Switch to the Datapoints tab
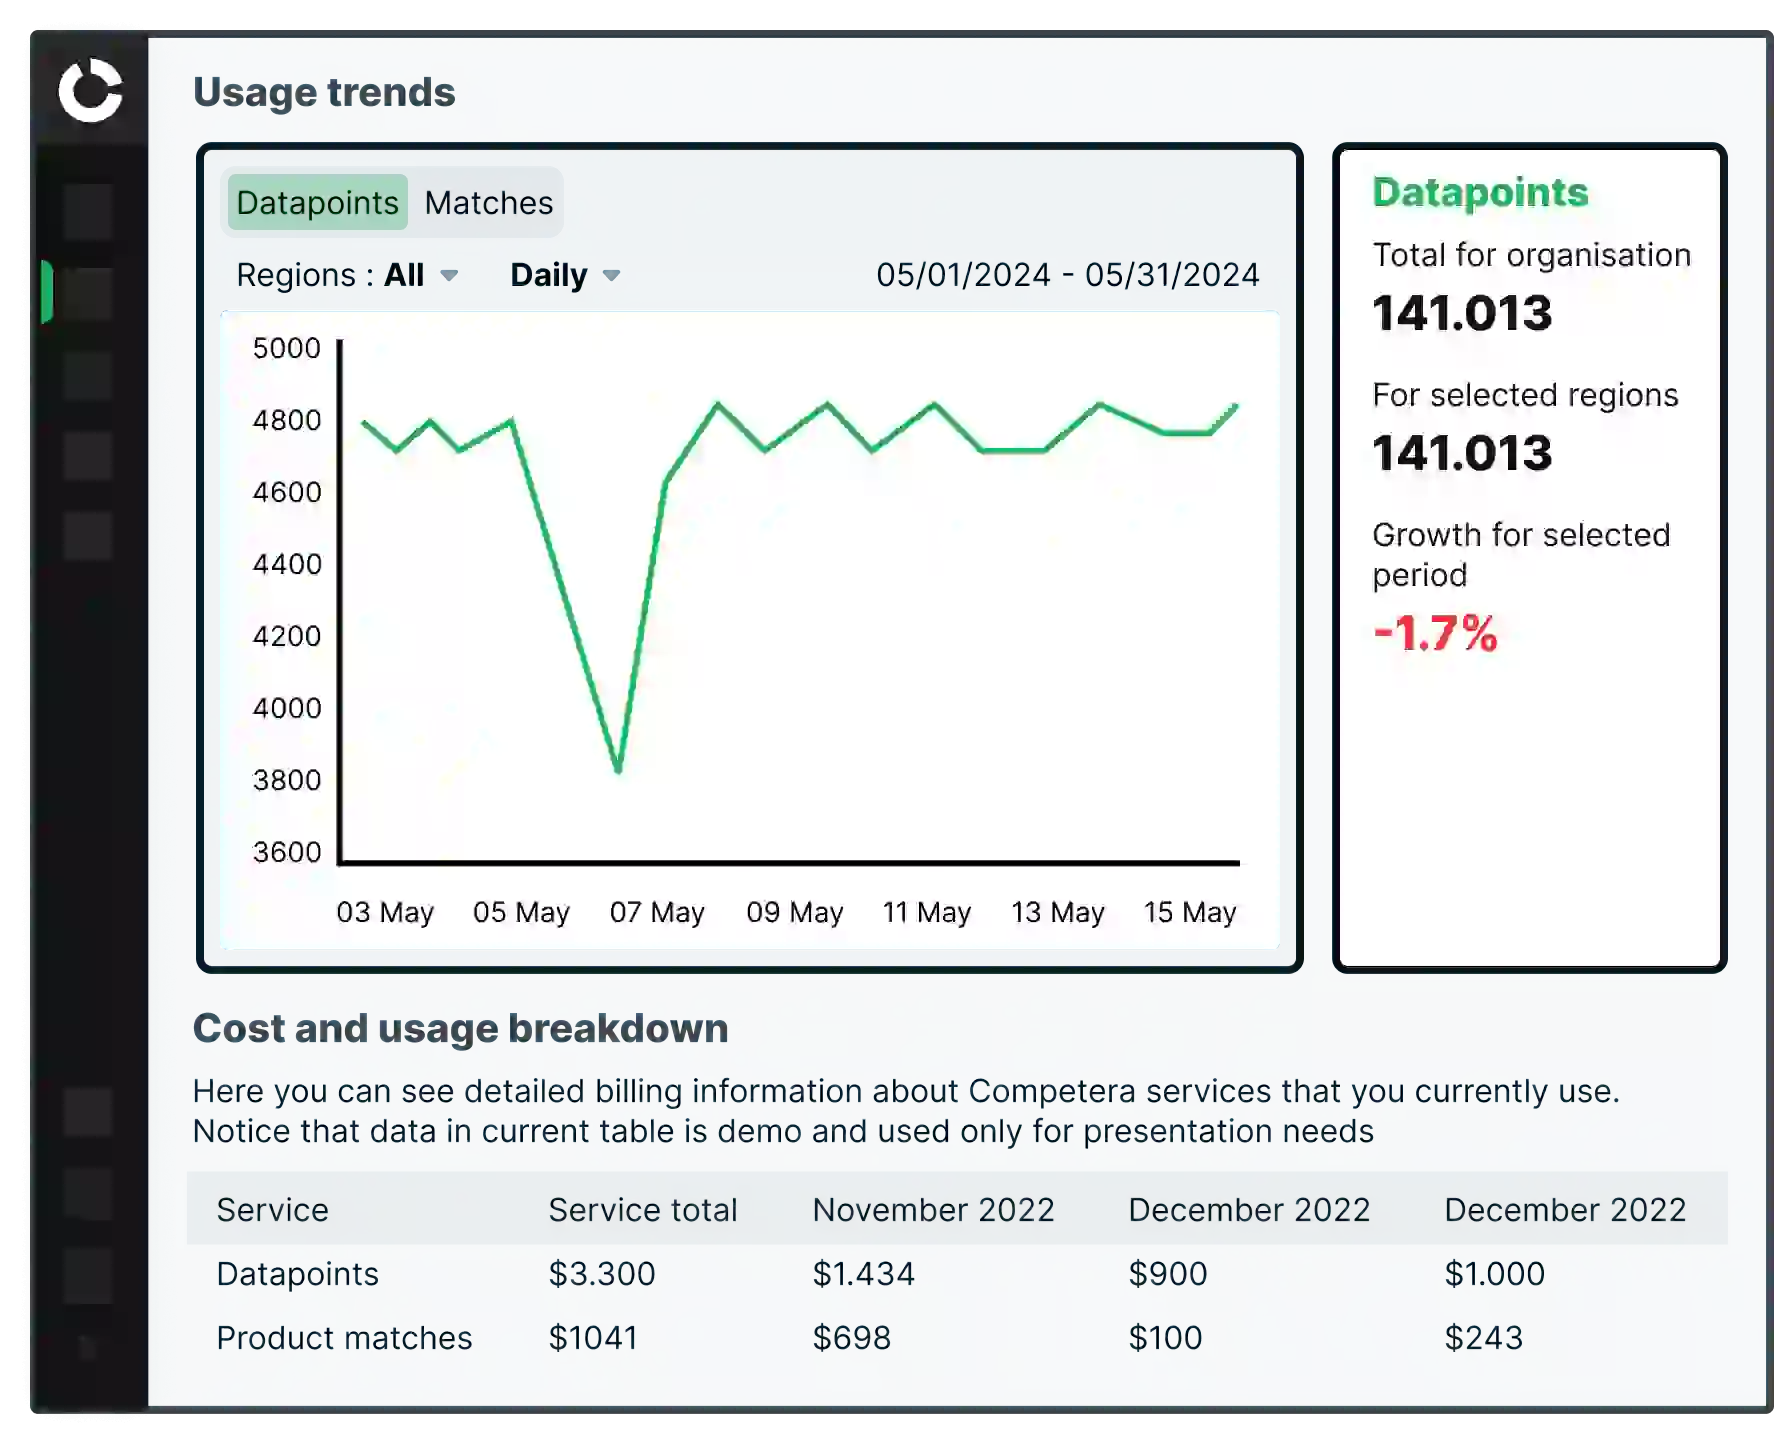The height and width of the screenshot is (1440, 1775). pos(317,203)
